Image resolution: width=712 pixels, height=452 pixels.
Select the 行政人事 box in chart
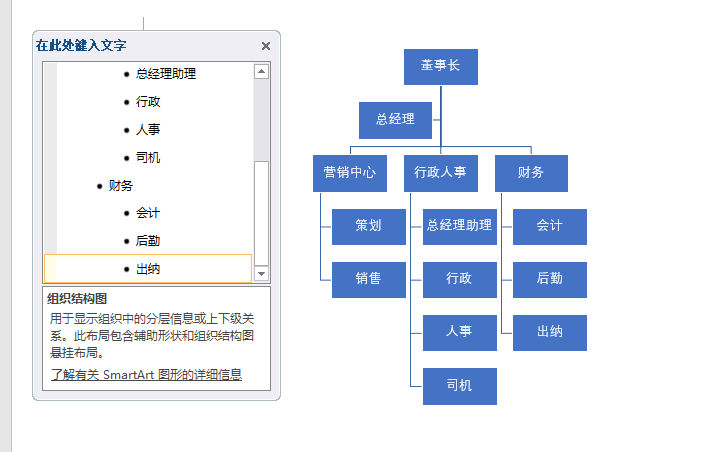click(x=440, y=173)
